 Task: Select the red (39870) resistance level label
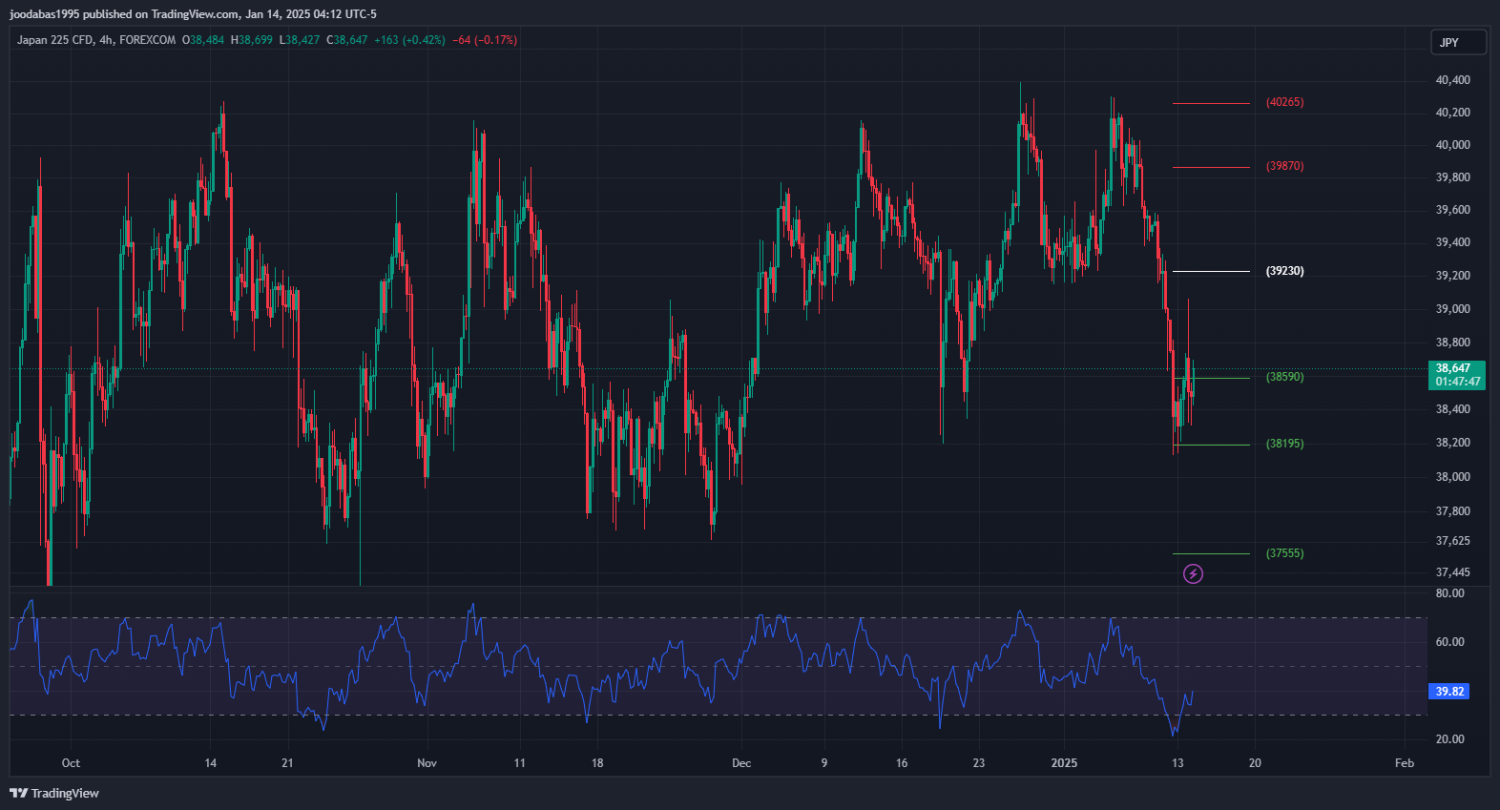1285,166
